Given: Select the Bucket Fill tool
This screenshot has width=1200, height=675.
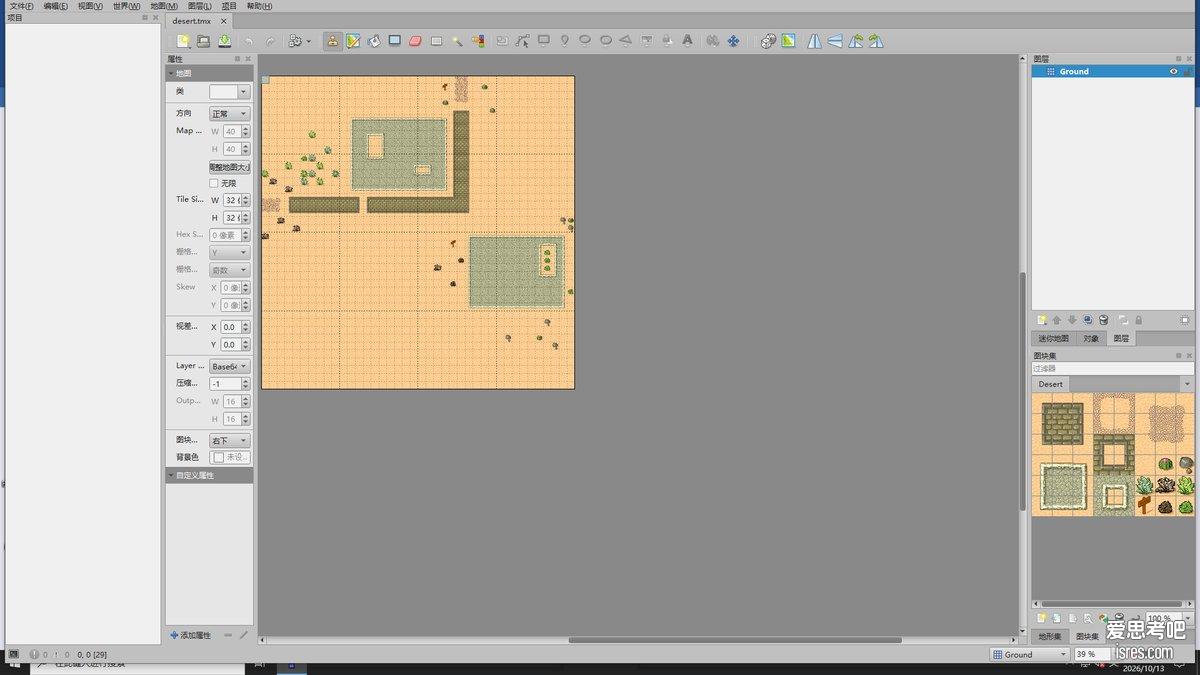Looking at the screenshot, I should click(x=374, y=41).
